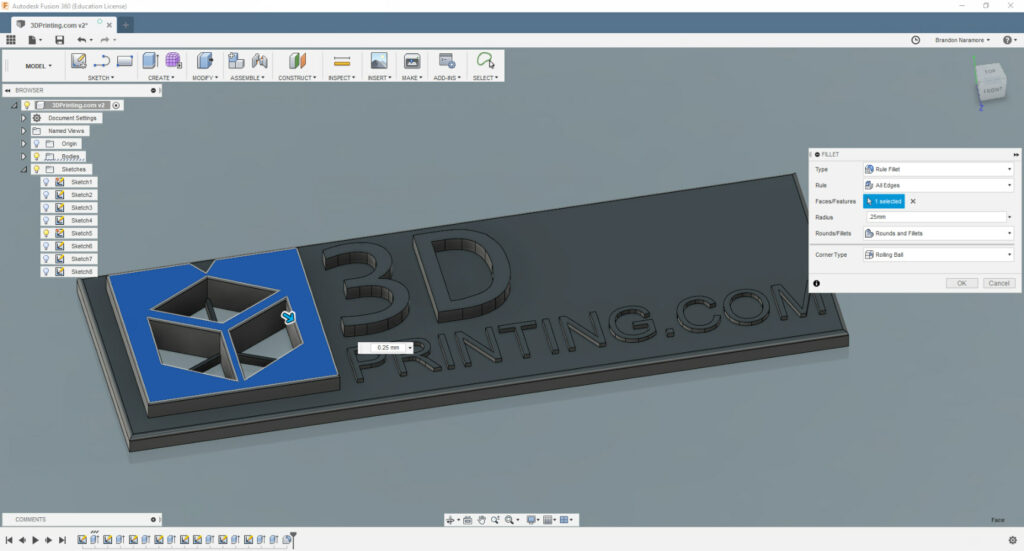Click the 0.25 mm canvas value box
The image size is (1024, 551).
pos(385,348)
